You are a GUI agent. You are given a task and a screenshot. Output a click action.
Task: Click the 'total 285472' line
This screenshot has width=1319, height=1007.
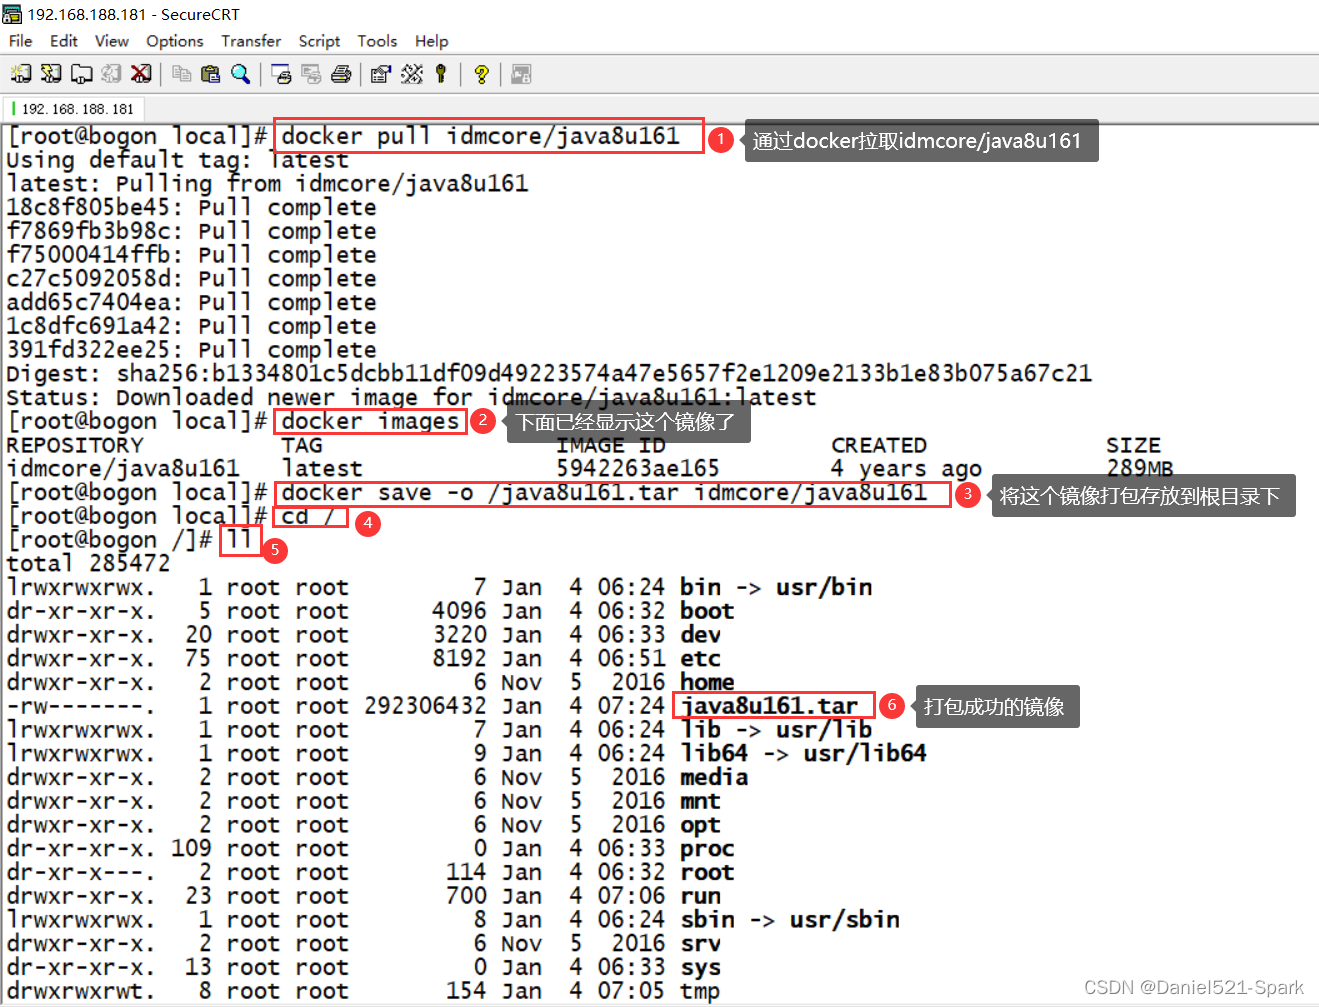88,563
